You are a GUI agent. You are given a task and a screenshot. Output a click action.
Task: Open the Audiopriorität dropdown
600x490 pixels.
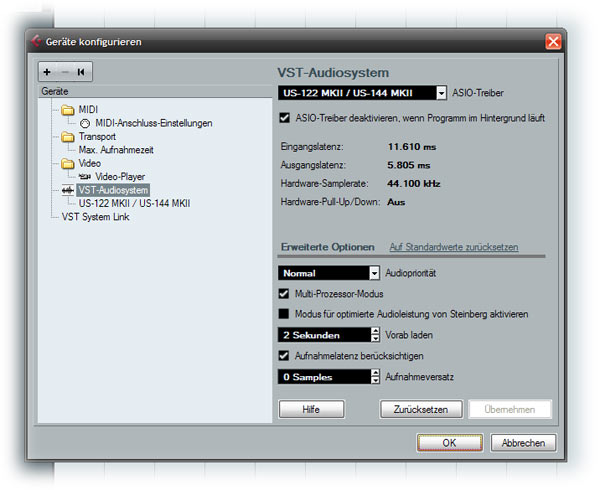point(375,273)
